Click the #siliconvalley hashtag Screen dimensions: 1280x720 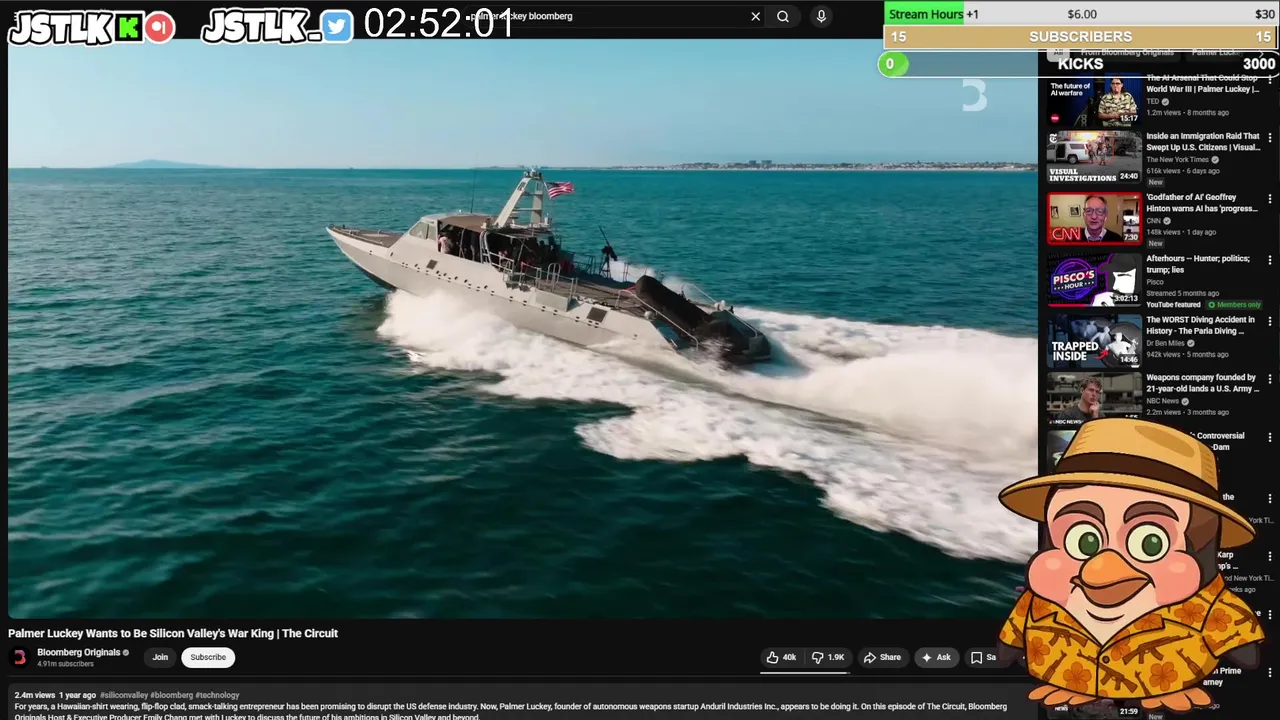point(124,695)
